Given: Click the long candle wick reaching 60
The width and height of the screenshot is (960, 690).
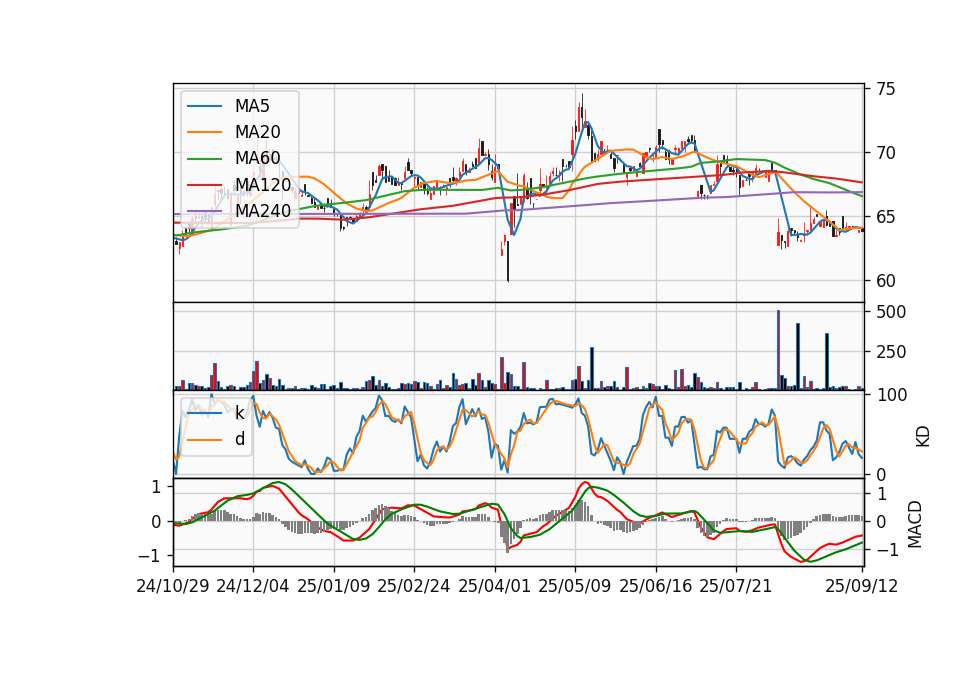Looking at the screenshot, I should point(508,261).
